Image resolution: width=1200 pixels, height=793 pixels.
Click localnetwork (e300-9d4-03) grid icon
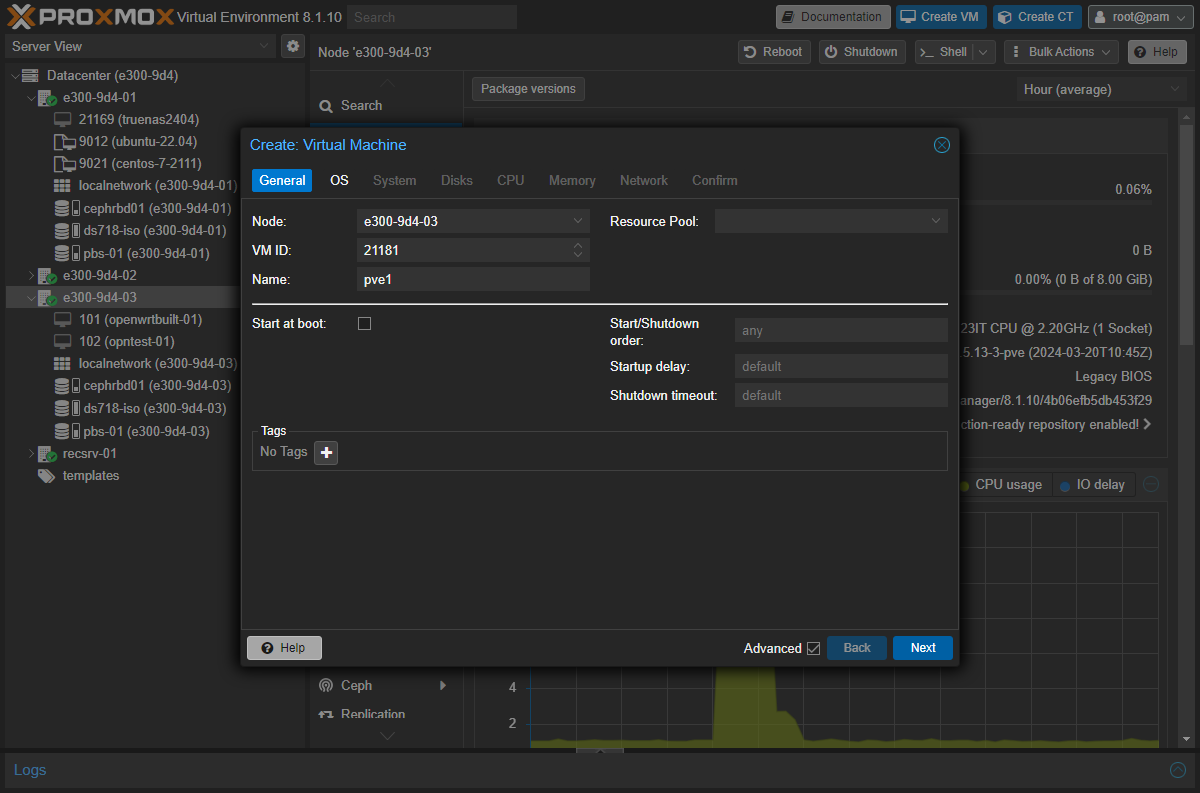click(x=62, y=364)
